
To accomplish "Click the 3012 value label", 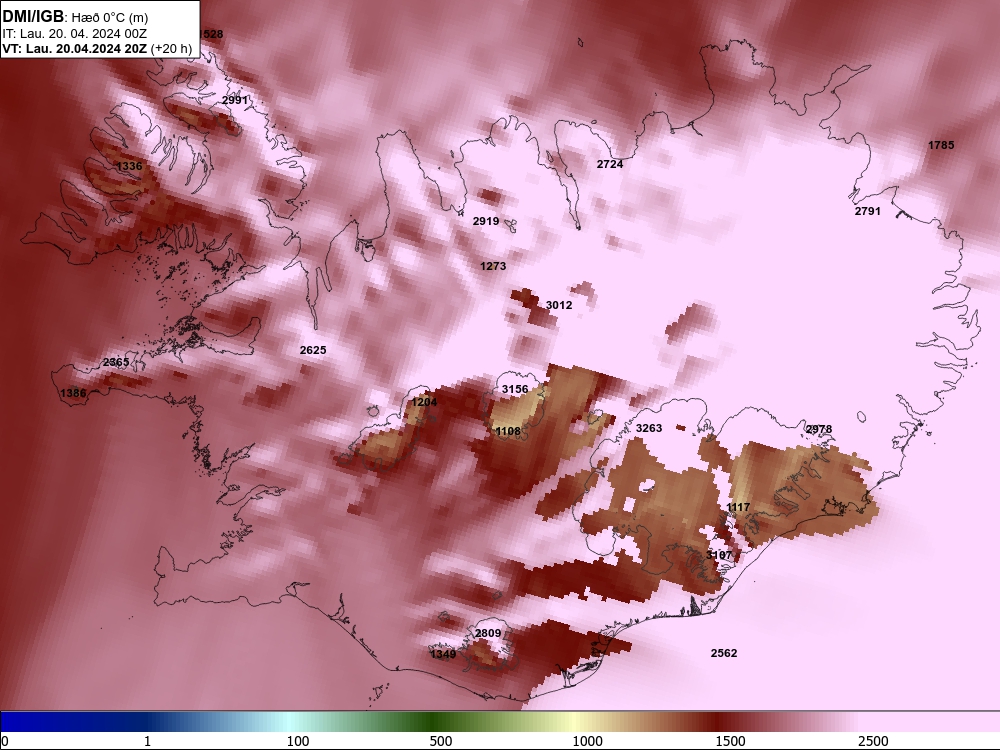I will click(x=559, y=305).
